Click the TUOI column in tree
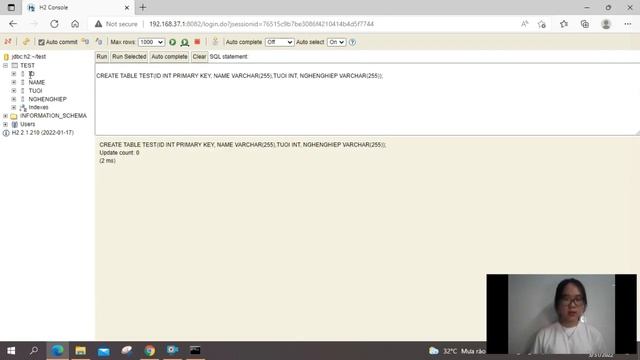This screenshot has height=360, width=640. tap(35, 91)
